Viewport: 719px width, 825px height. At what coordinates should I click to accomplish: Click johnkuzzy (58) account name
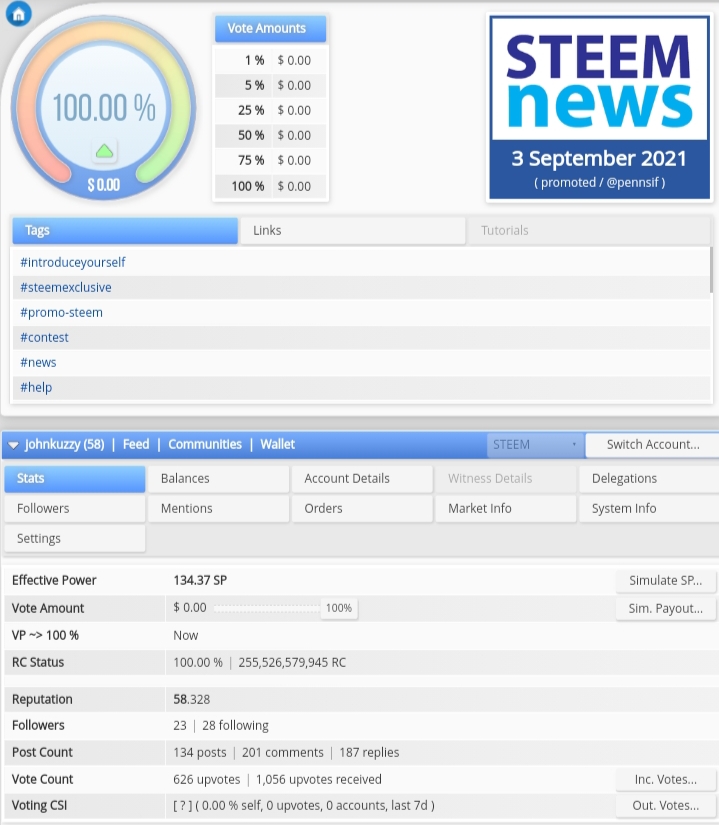[x=64, y=445]
